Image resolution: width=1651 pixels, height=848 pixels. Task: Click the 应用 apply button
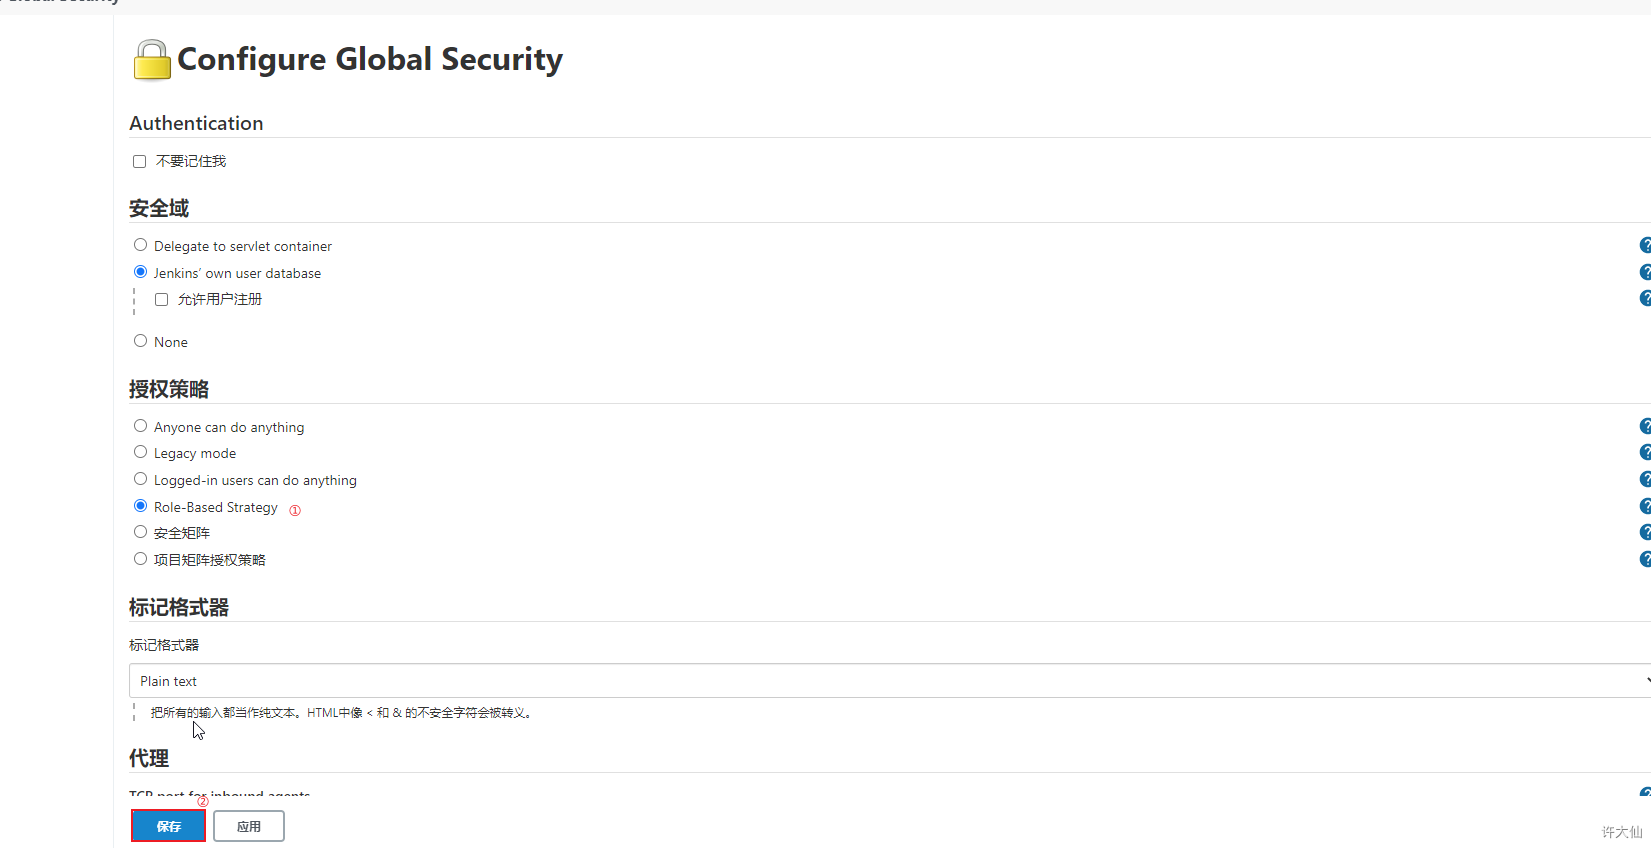249,826
